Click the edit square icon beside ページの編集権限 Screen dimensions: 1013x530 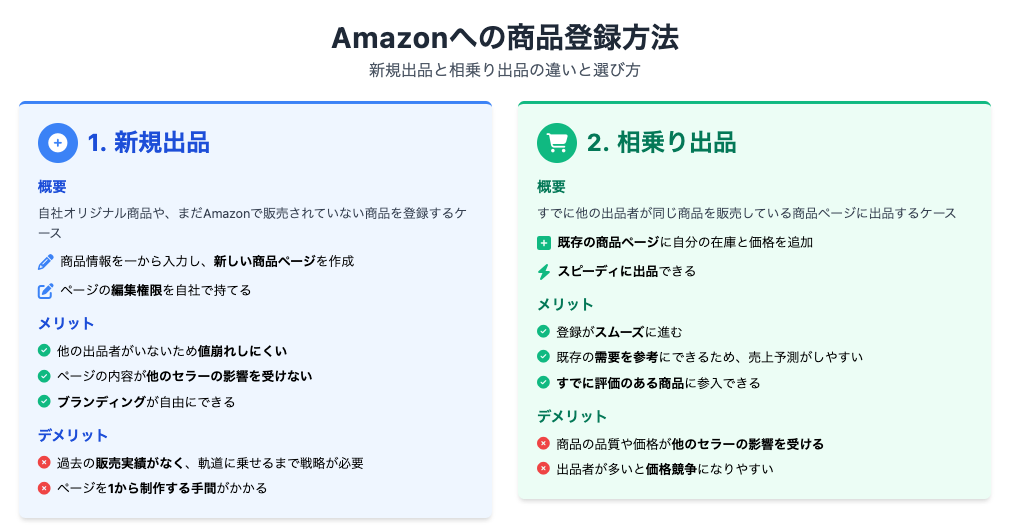(x=45, y=291)
